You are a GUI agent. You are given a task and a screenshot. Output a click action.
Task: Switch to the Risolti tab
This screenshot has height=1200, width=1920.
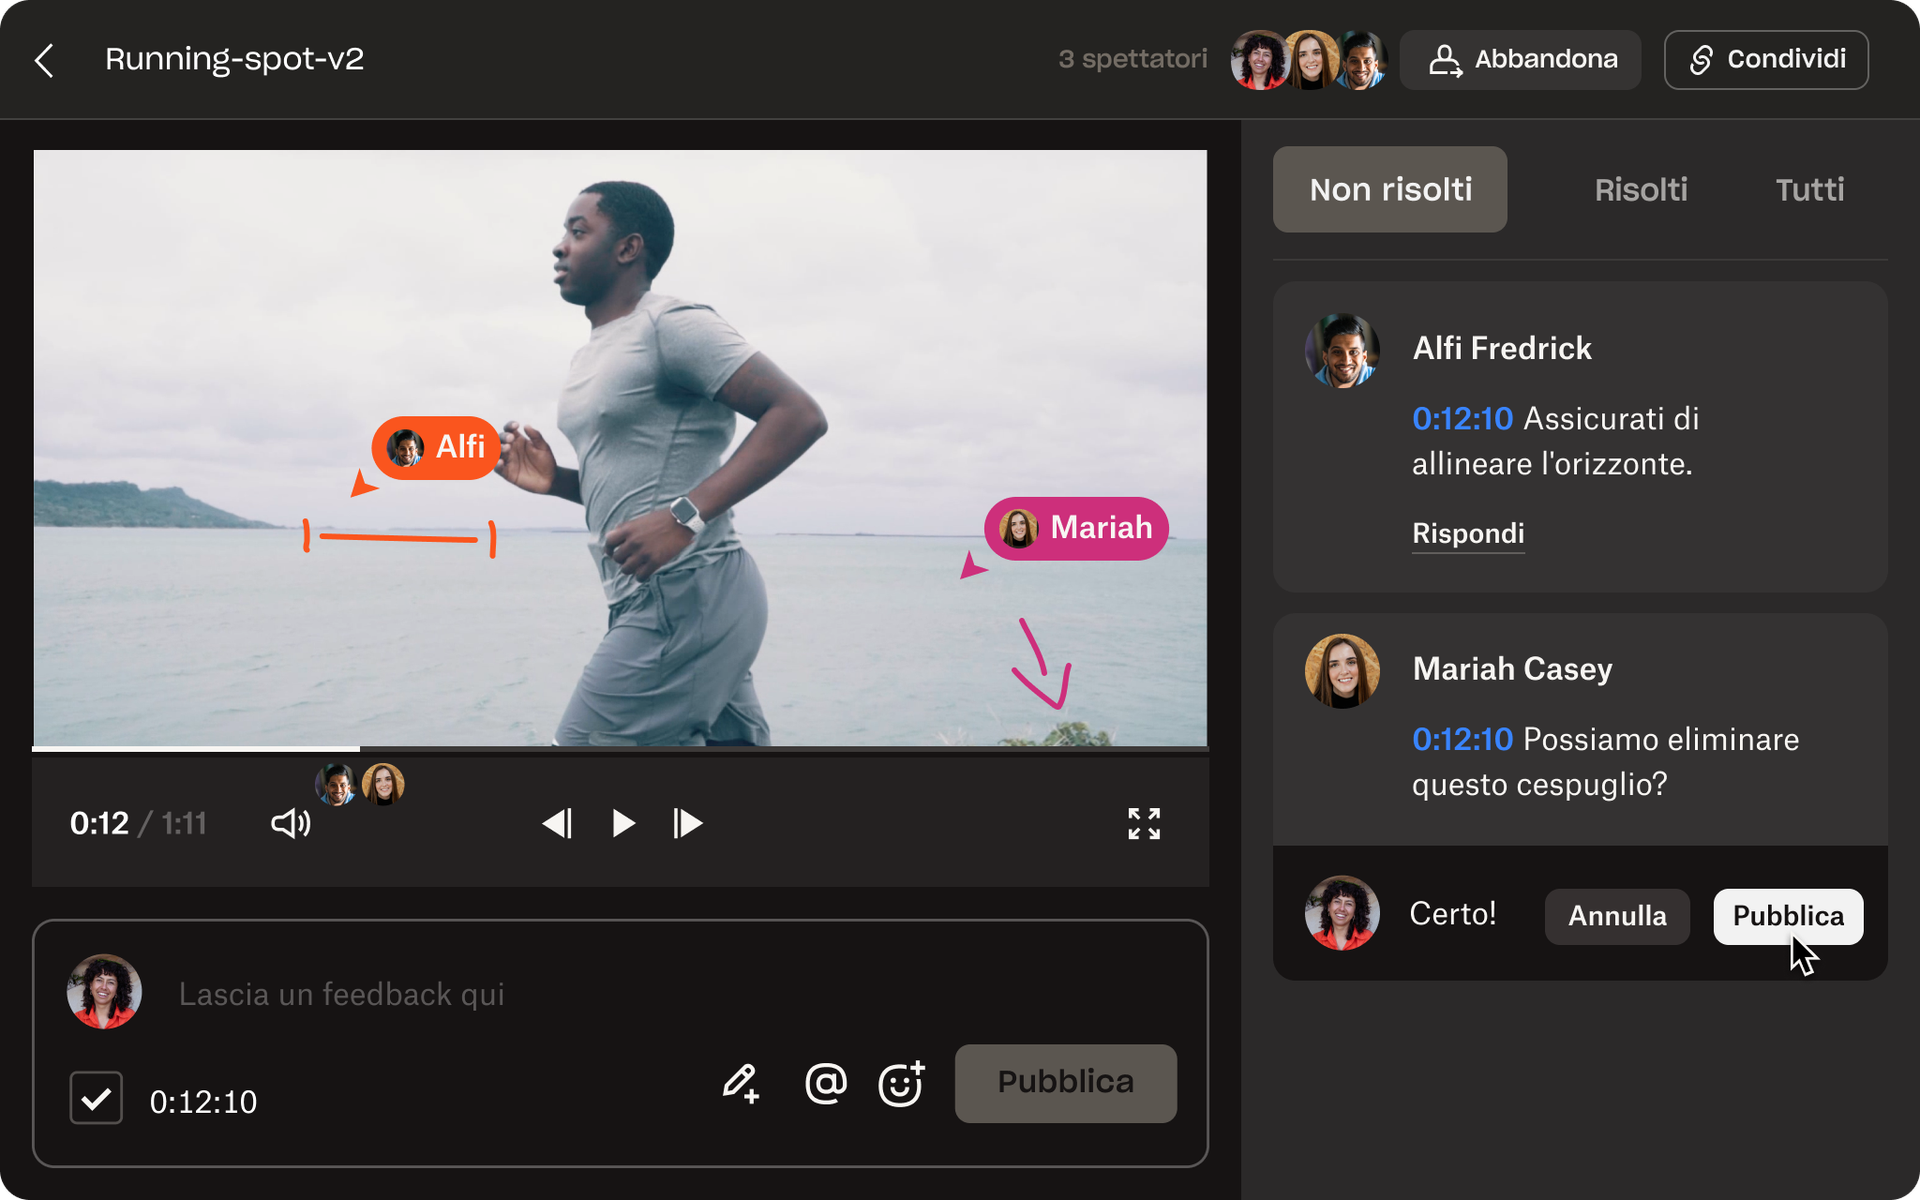coord(1641,189)
